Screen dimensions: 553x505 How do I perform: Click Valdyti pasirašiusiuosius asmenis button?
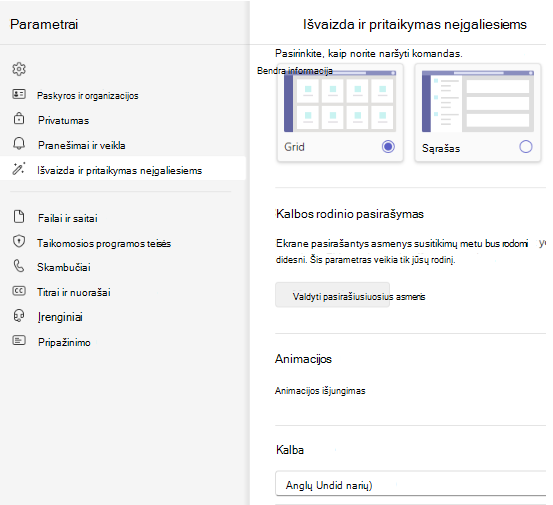(x=332, y=295)
